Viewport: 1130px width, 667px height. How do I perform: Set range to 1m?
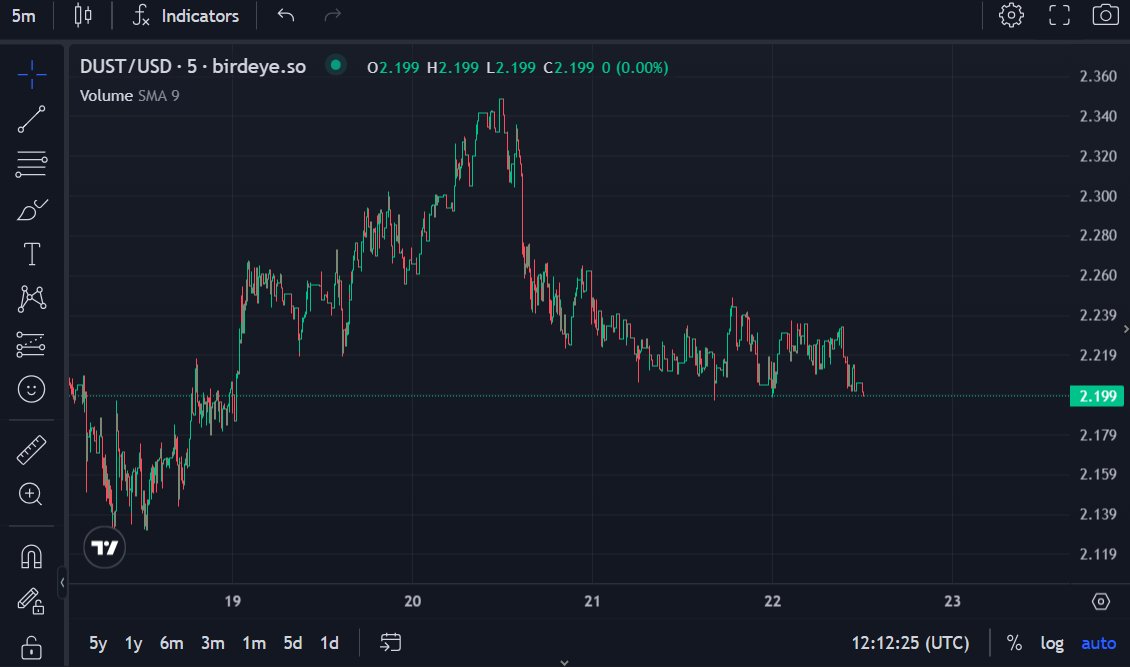pyautogui.click(x=254, y=643)
